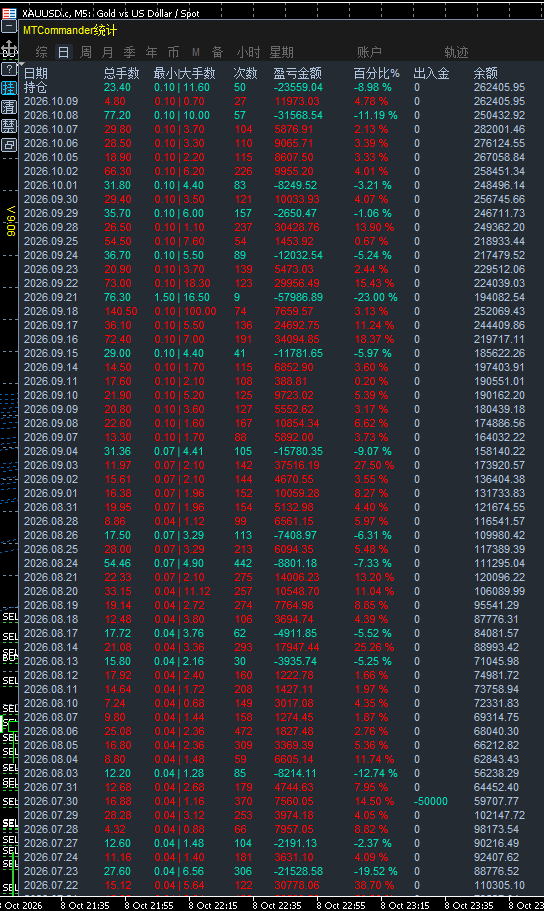Click the 出入金 column header

(431, 73)
